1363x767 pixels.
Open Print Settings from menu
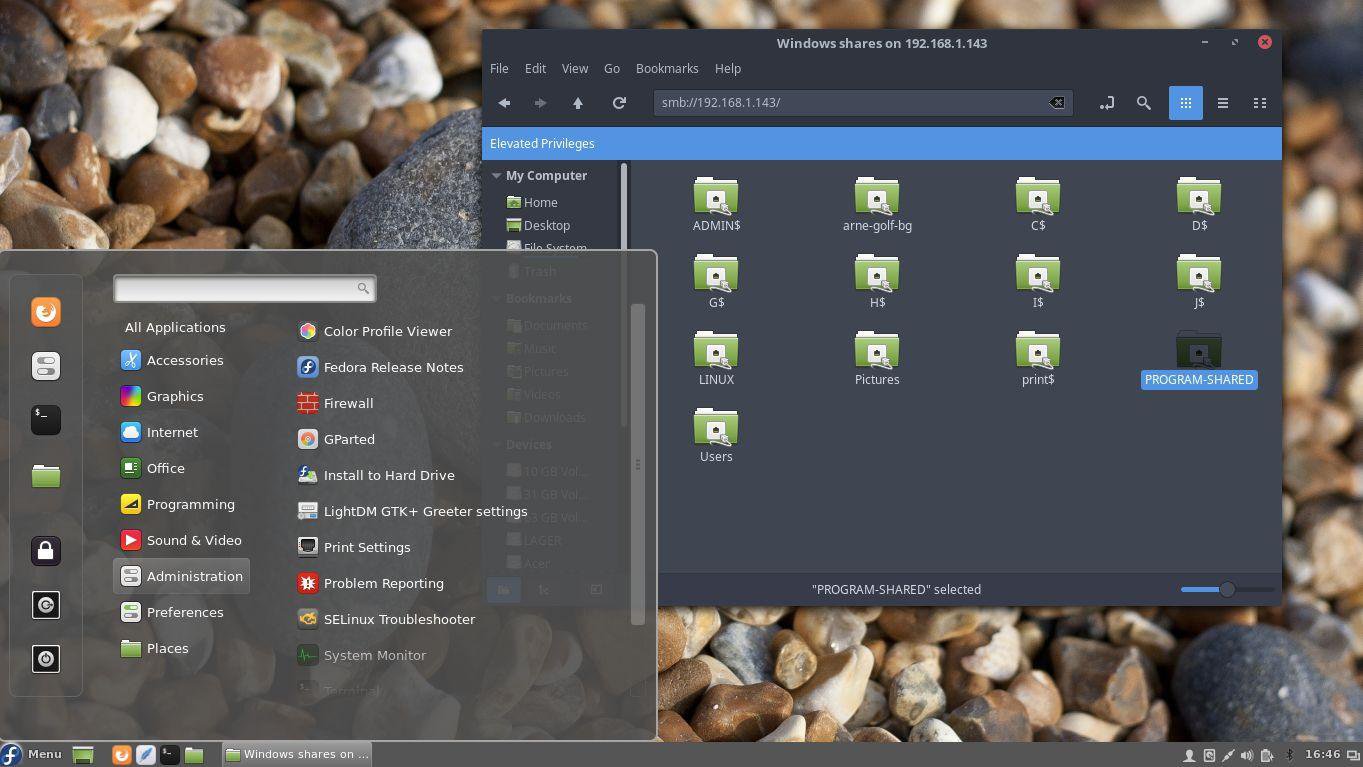pyautogui.click(x=354, y=547)
